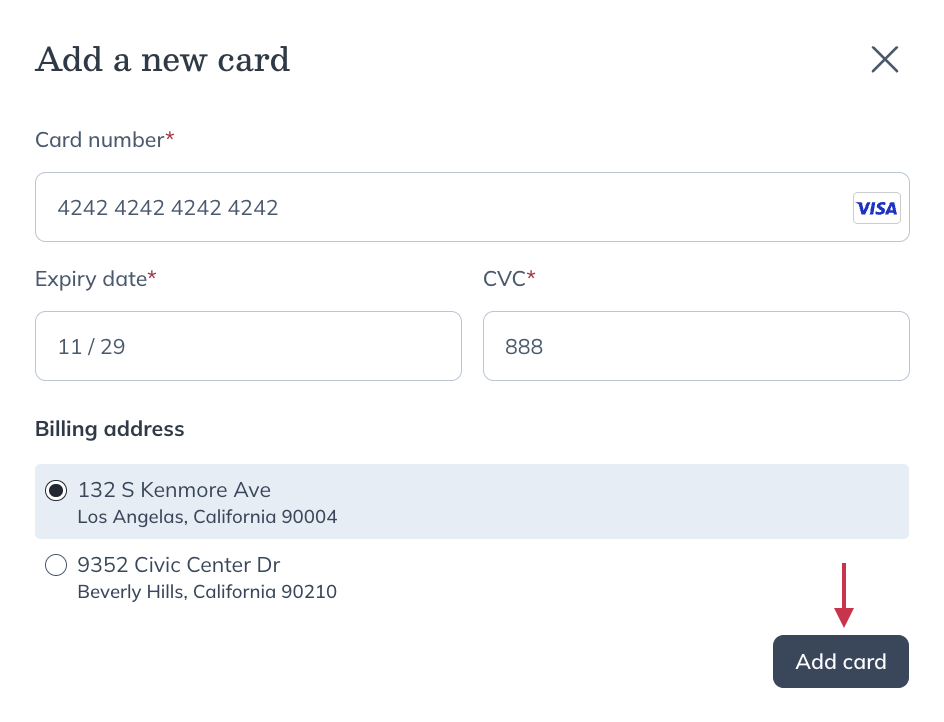Viewport: 944px width, 722px height.
Task: Click the Card number label
Action: (x=99, y=140)
